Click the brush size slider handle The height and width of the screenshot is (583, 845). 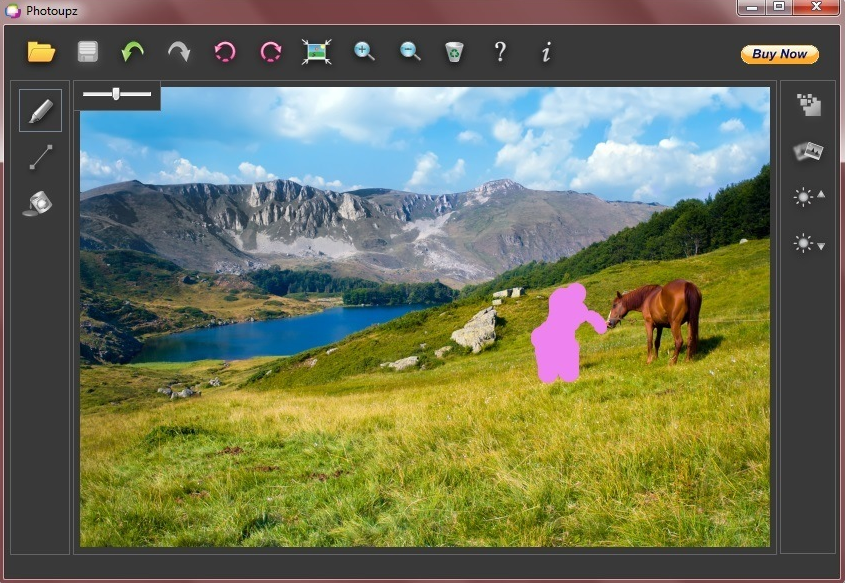pyautogui.click(x=116, y=94)
